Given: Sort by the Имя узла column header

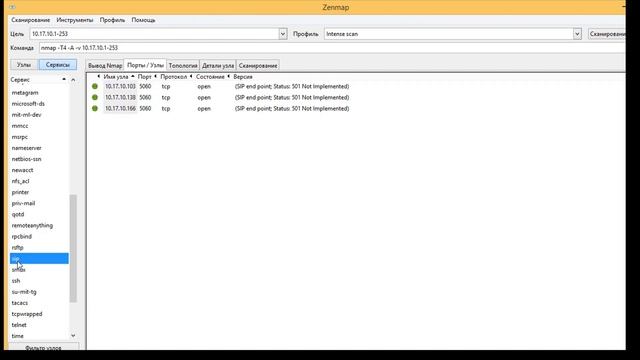Looking at the screenshot, I should click(116, 77).
